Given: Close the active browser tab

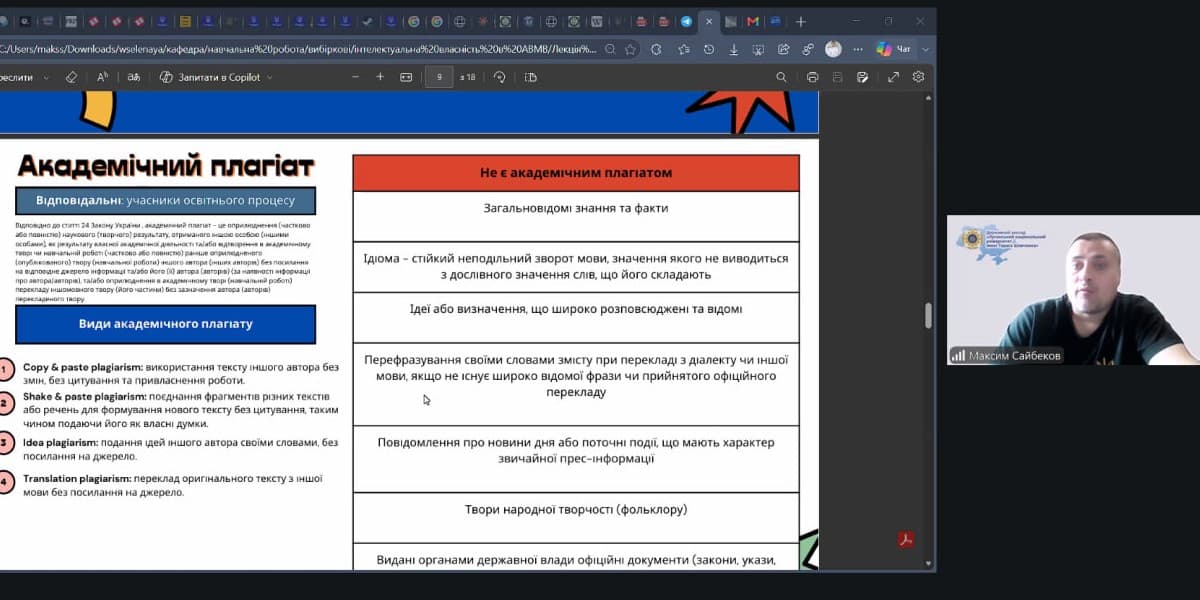Looking at the screenshot, I should pyautogui.click(x=709, y=21).
